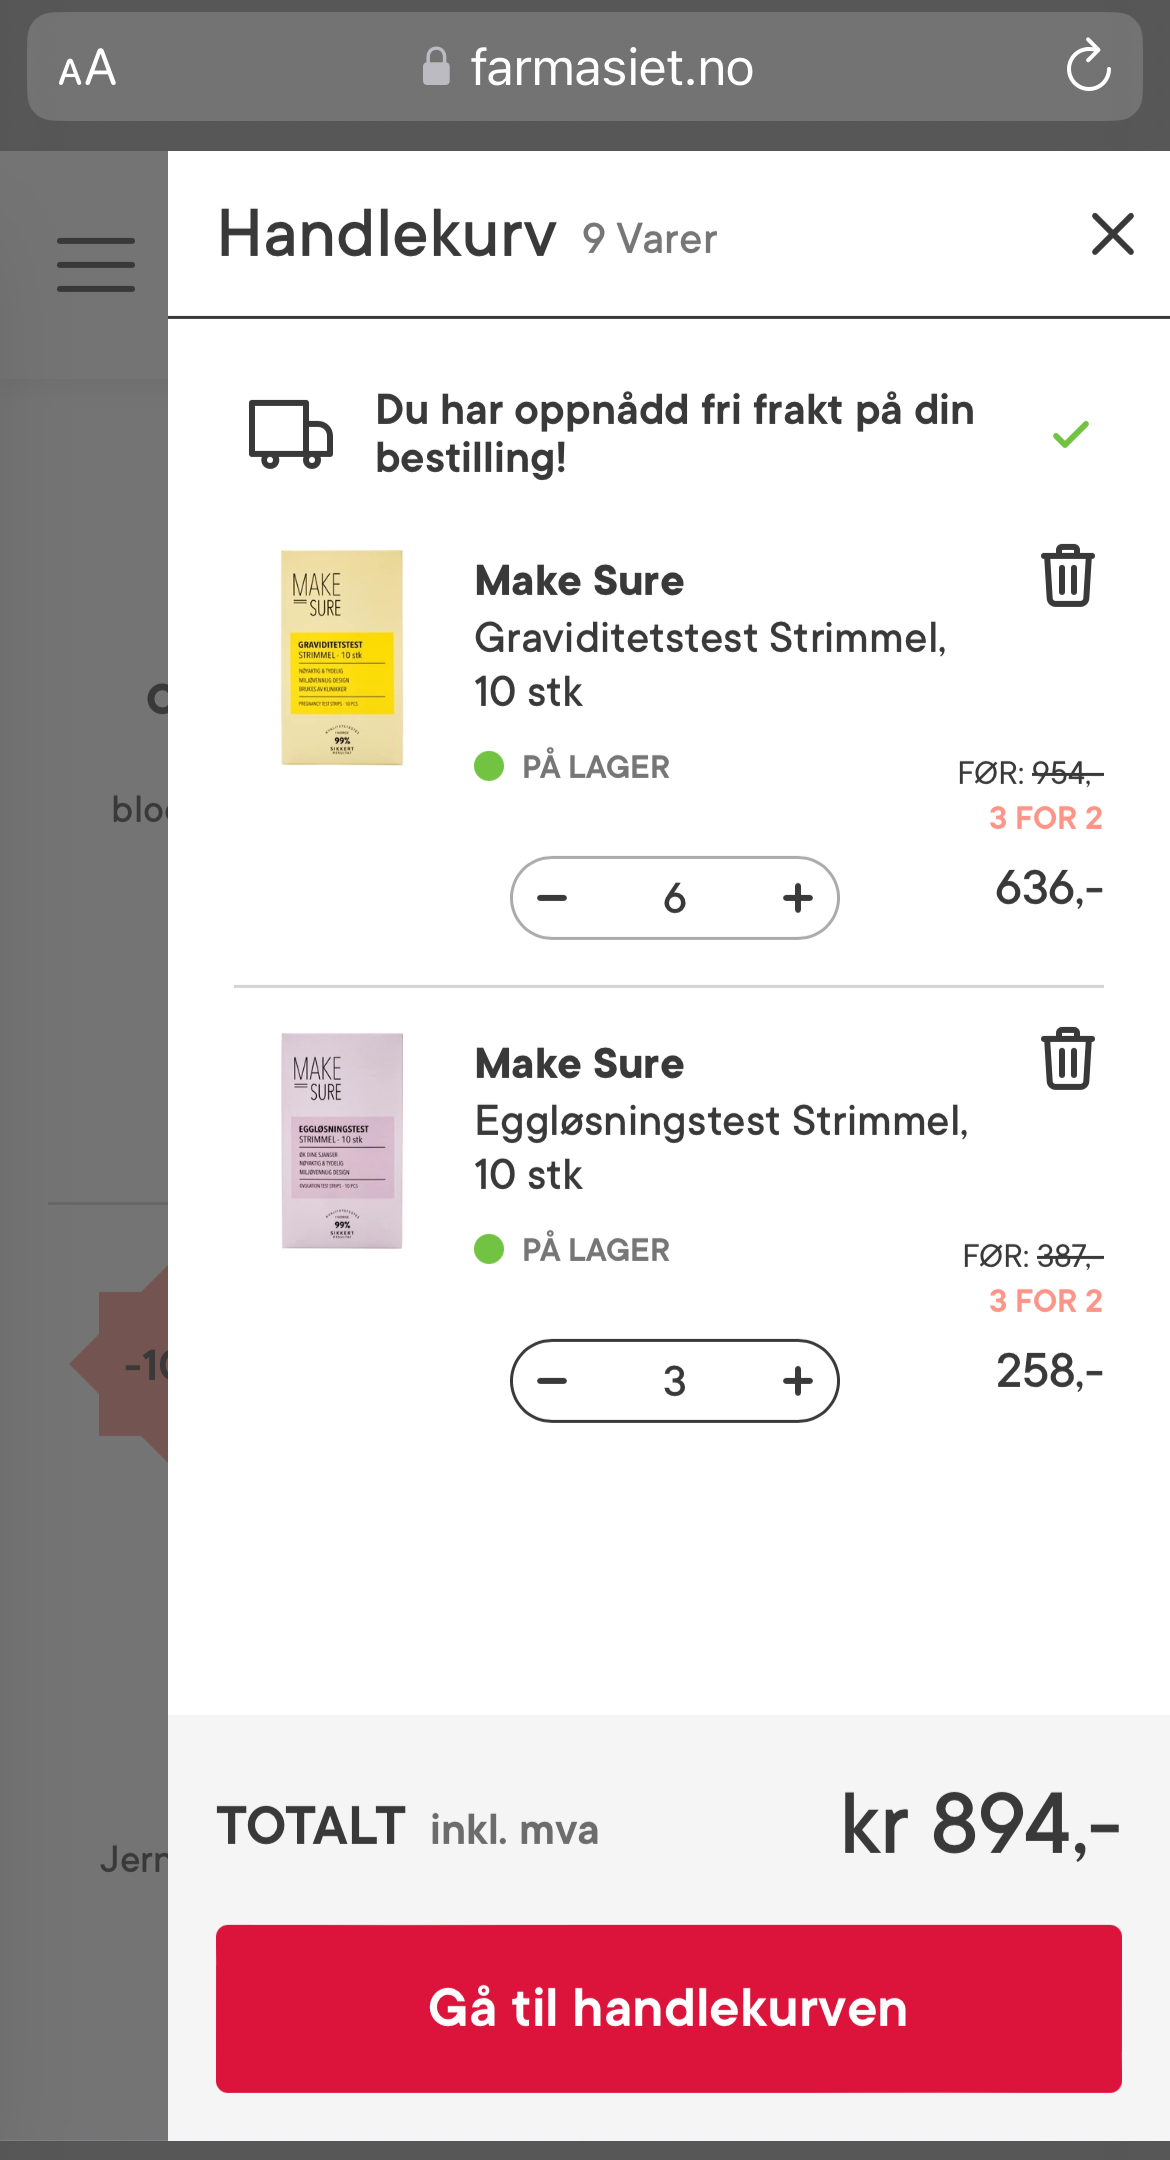
Task: Click Gå til handlekurven button
Action: click(668, 2008)
